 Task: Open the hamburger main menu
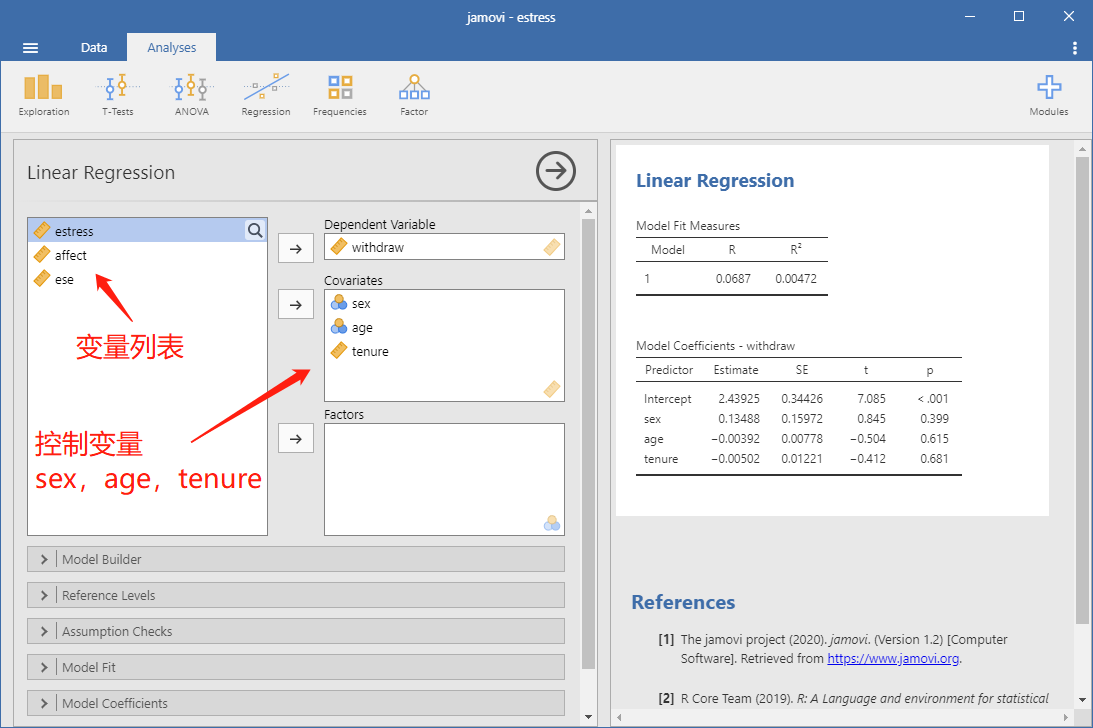[x=30, y=47]
